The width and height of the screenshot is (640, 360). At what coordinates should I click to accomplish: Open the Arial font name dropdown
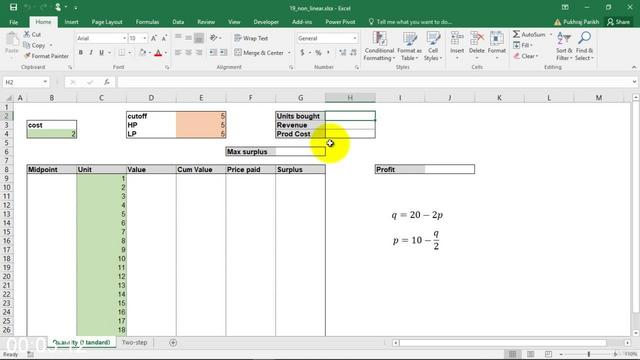124,38
